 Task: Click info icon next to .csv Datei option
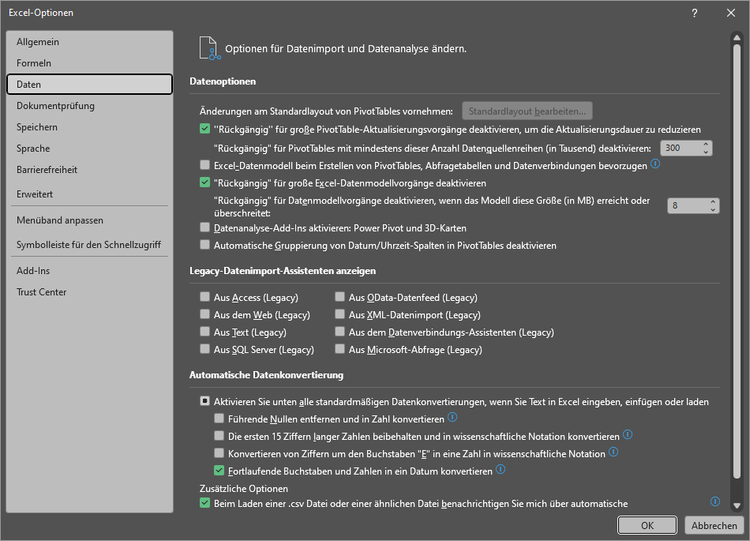pos(714,502)
